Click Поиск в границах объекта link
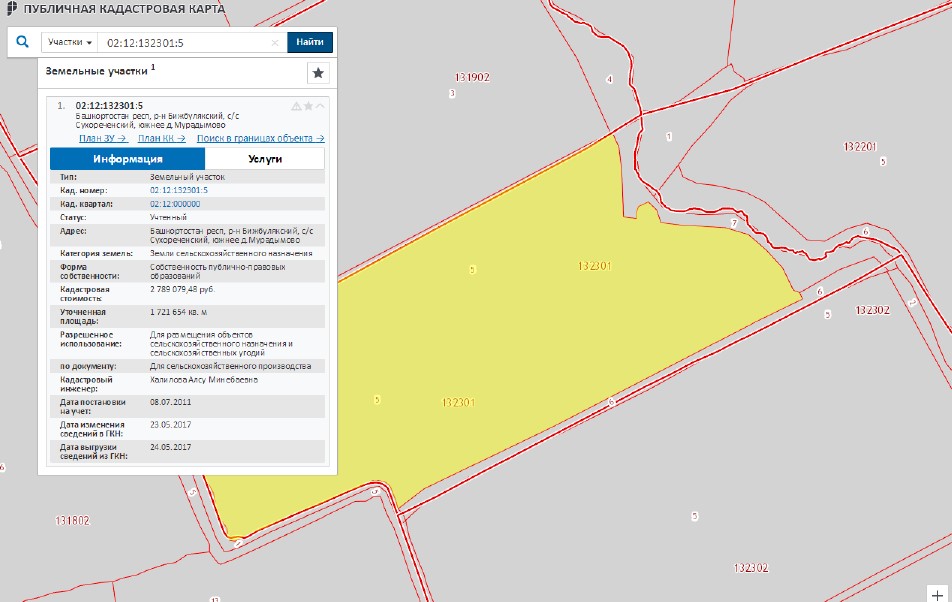 point(261,138)
